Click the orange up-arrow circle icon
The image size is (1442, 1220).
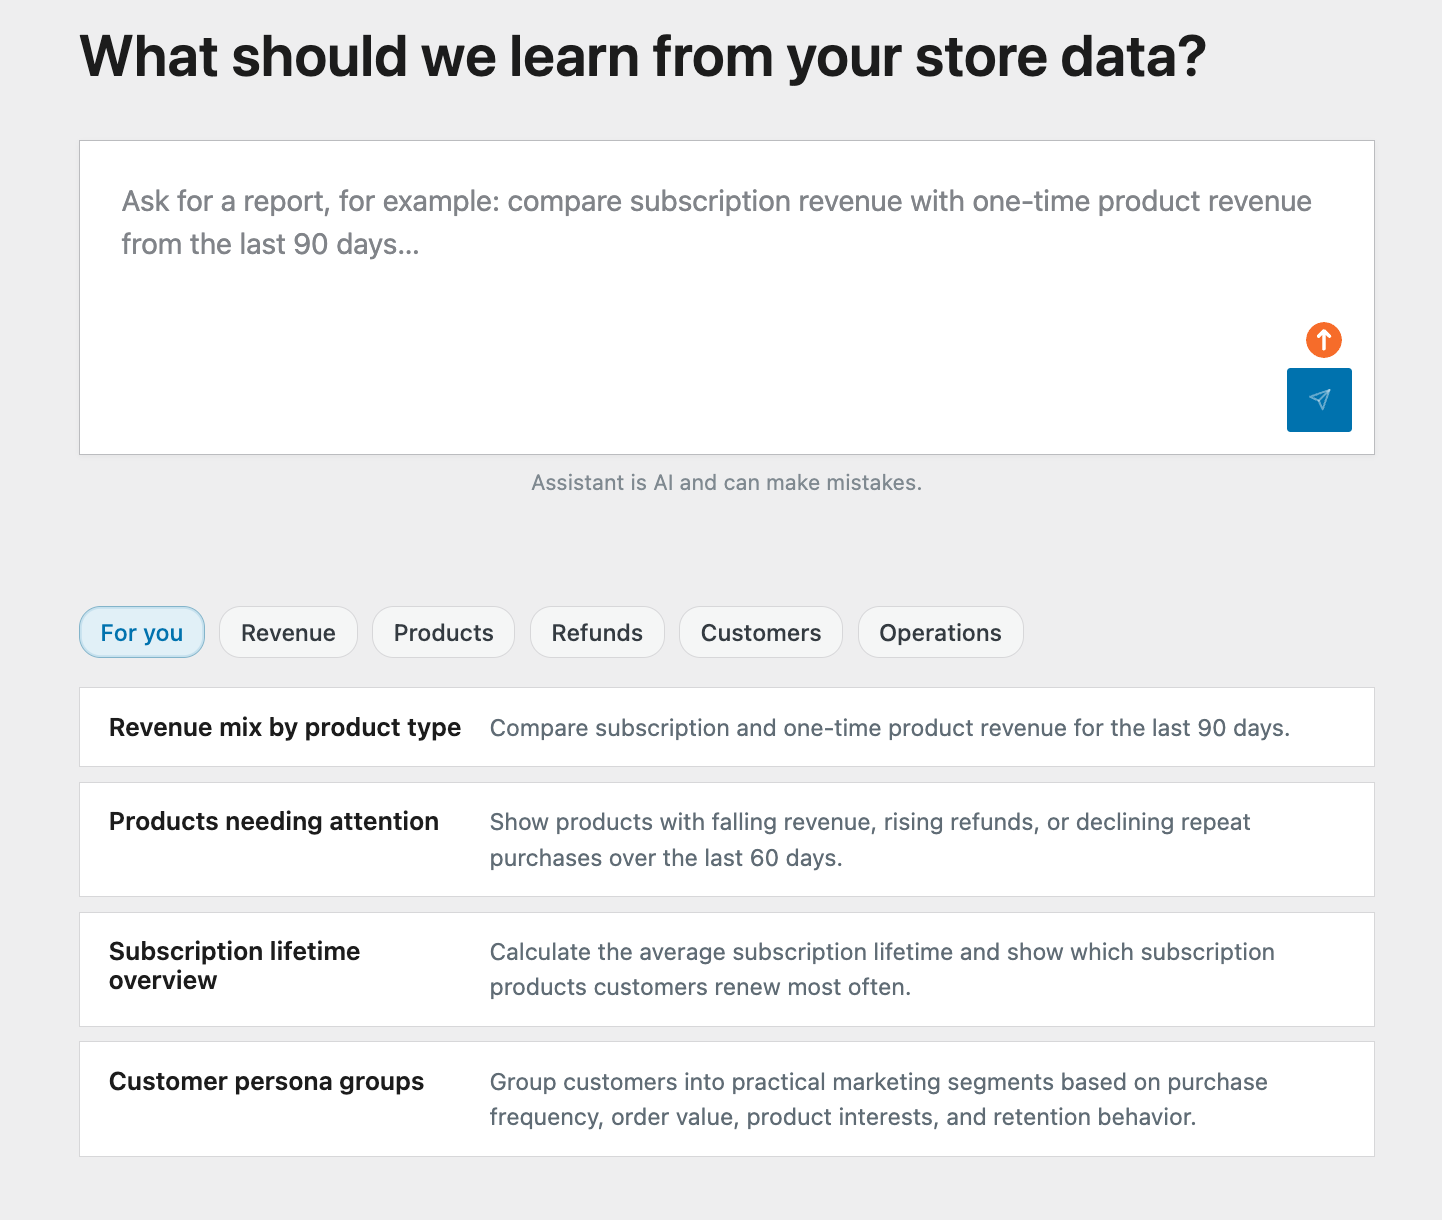click(1324, 340)
